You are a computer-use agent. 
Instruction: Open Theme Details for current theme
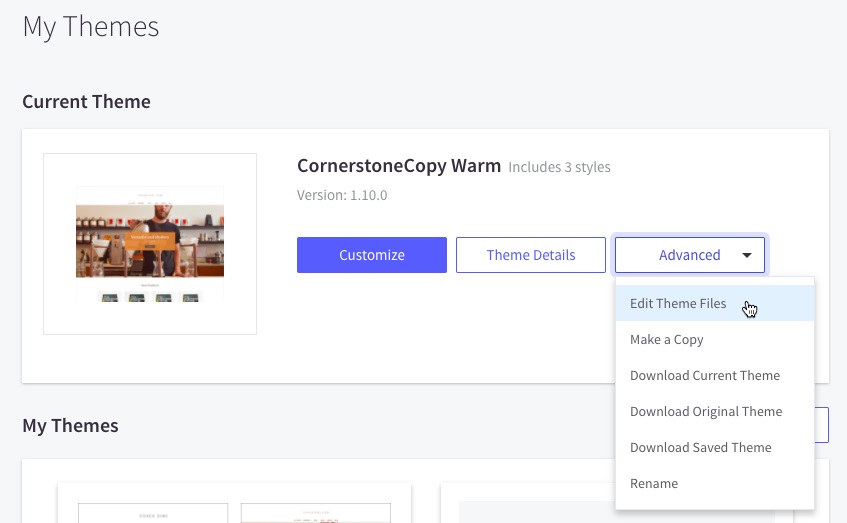[x=530, y=255]
